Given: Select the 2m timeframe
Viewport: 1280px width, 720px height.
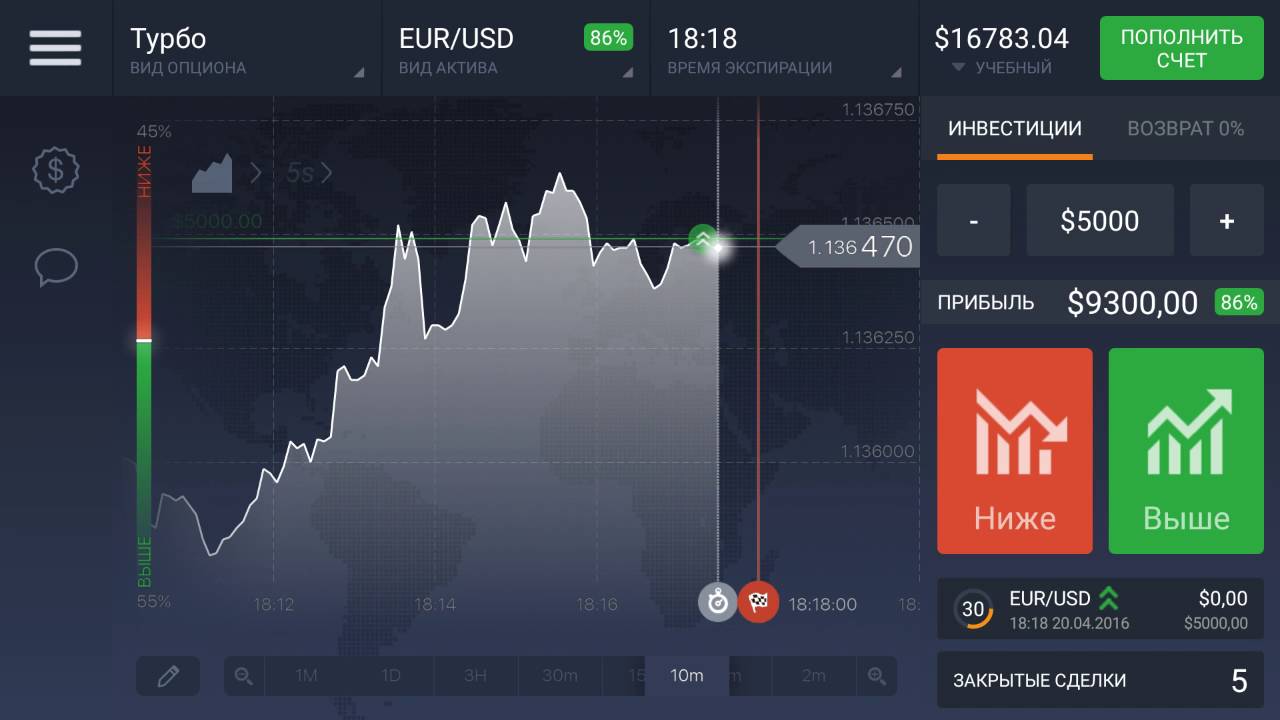Looking at the screenshot, I should (x=814, y=676).
